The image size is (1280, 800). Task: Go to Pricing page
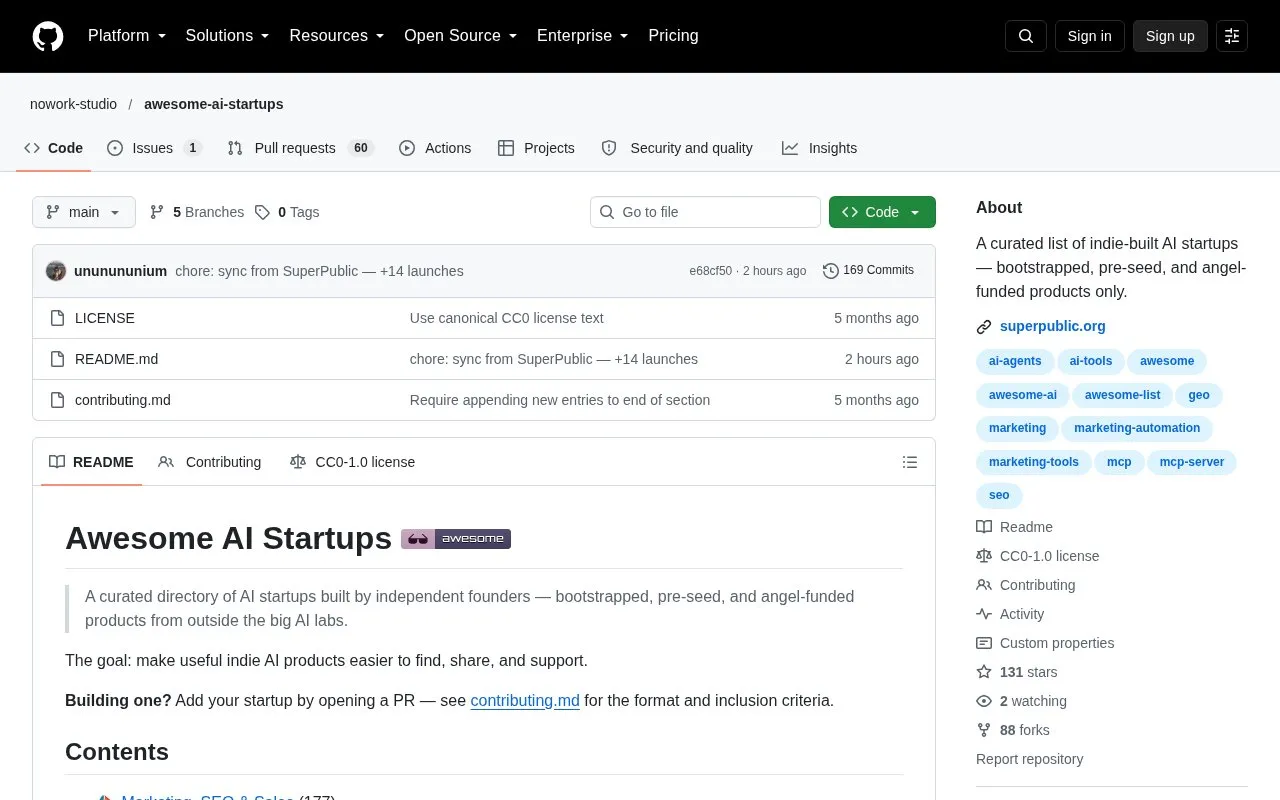pyautogui.click(x=673, y=36)
